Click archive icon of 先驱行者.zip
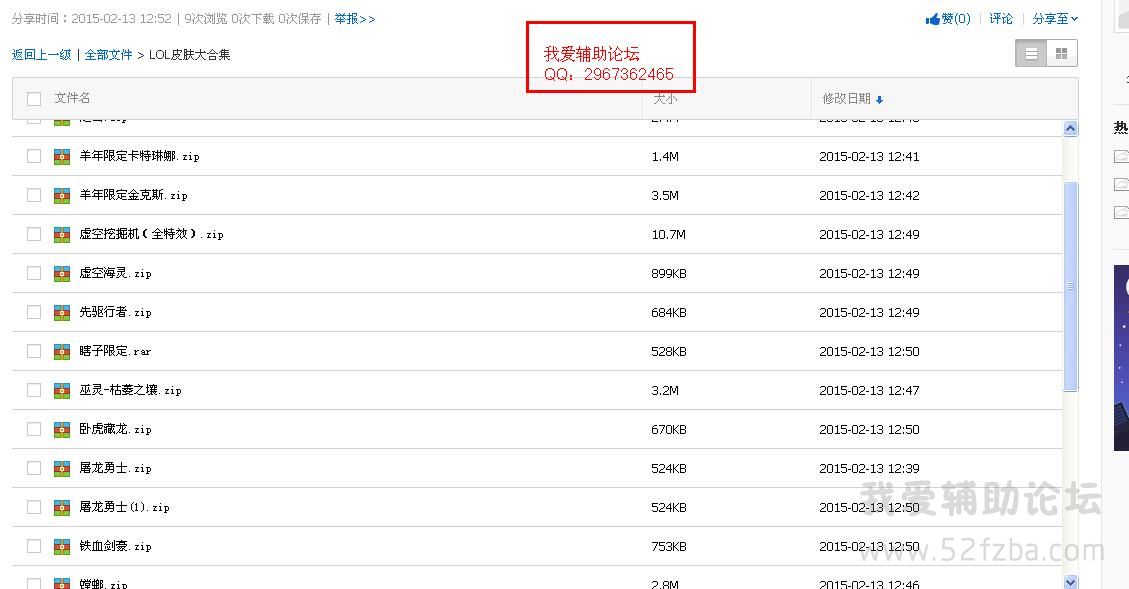1129x589 pixels. 62,312
